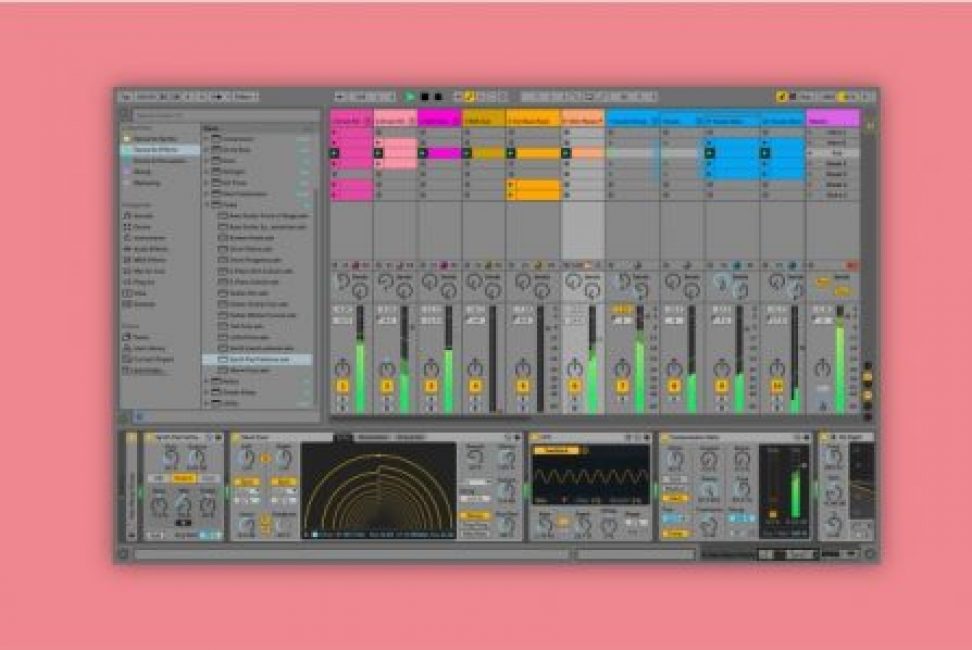Screen dimensions: 972x650
Task: Deactivate track 6 with its yellow activator
Action: pyautogui.click(x=575, y=386)
